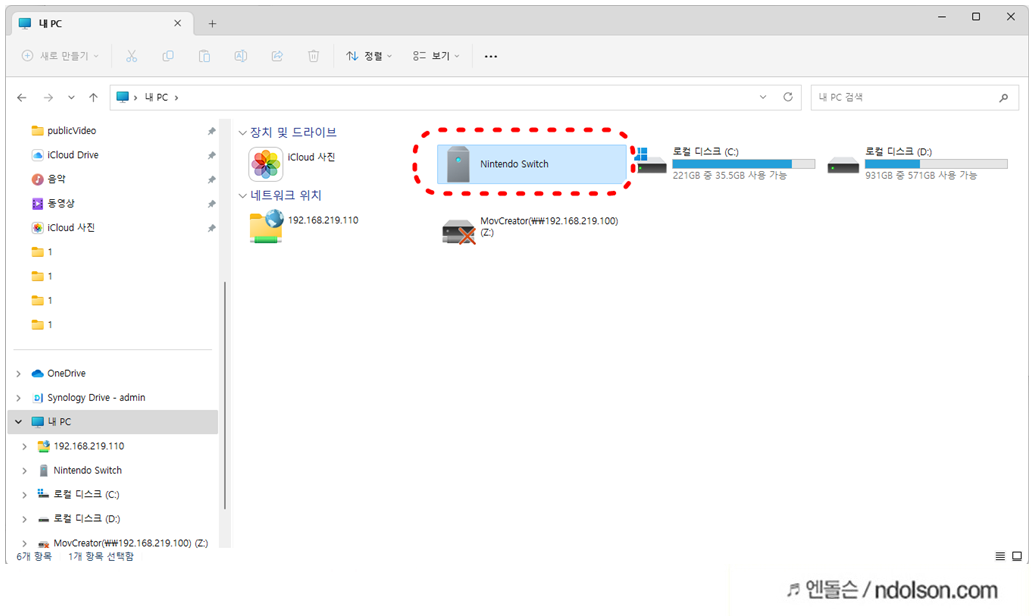Expand 192.168.219.110 in the tree
Image resolution: width=1034 pixels, height=616 pixels.
(24, 447)
